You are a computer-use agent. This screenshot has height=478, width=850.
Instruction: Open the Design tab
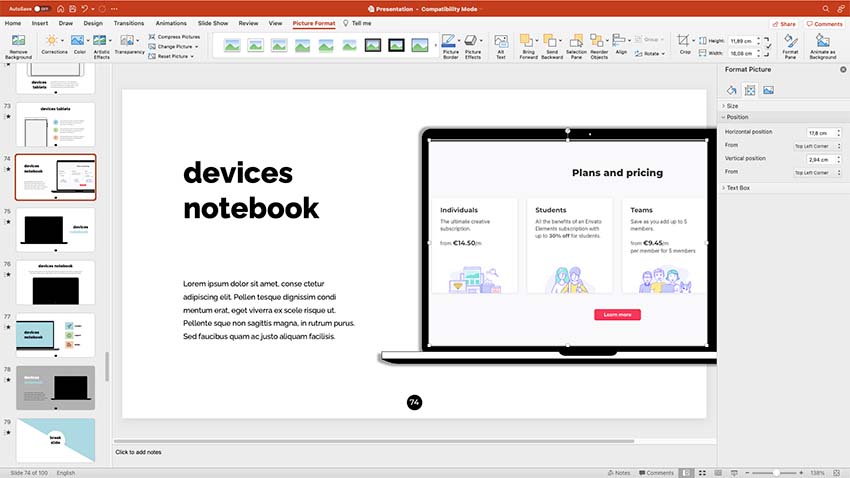point(93,23)
